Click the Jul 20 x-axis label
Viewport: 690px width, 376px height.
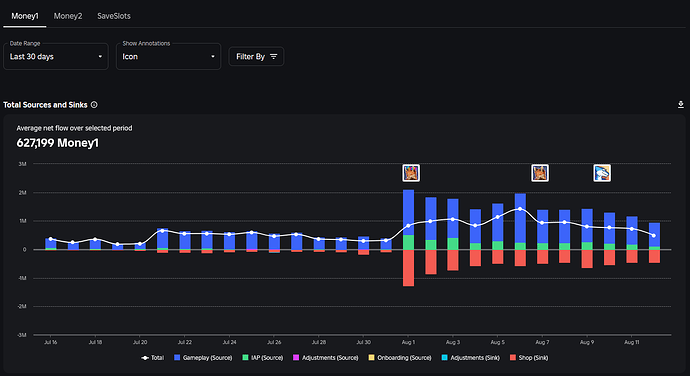click(x=140, y=342)
